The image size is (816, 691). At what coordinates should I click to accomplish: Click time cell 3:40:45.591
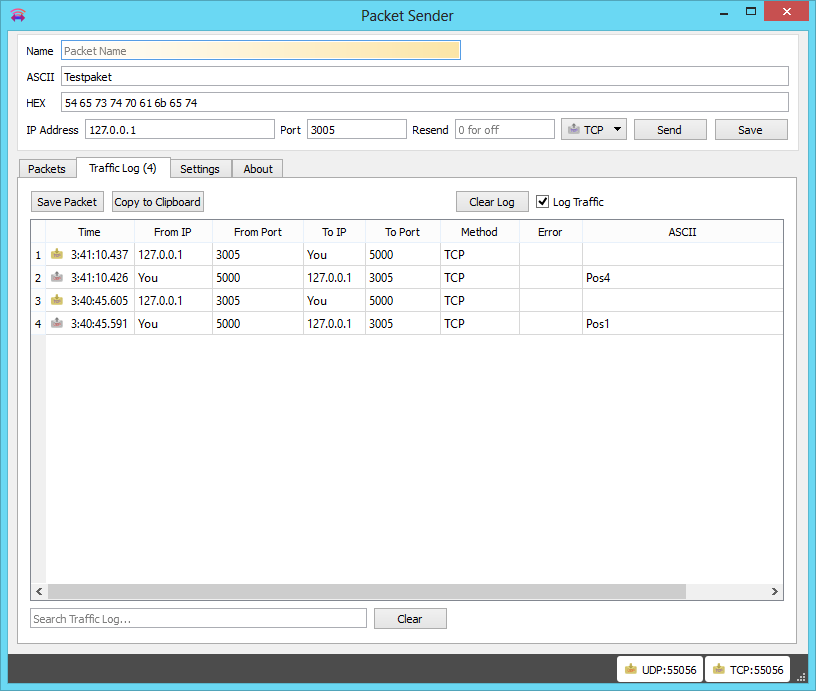(x=90, y=324)
